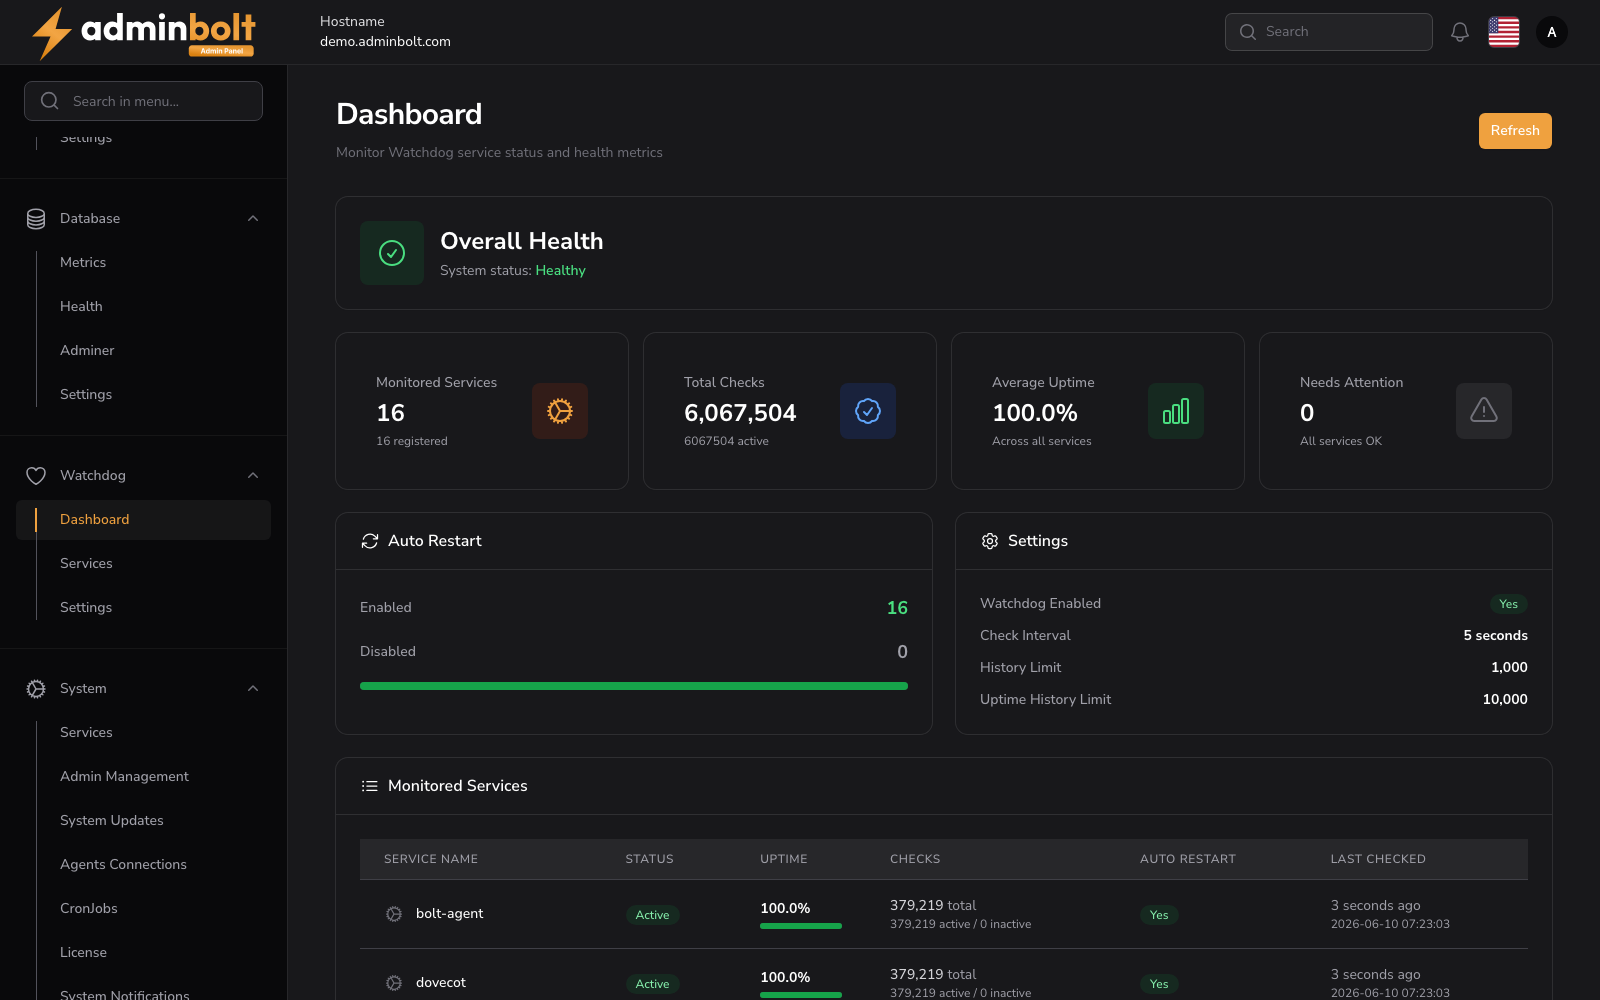Click dovecot uptime progress bar
The height and width of the screenshot is (1000, 1600).
pyautogui.click(x=801, y=995)
